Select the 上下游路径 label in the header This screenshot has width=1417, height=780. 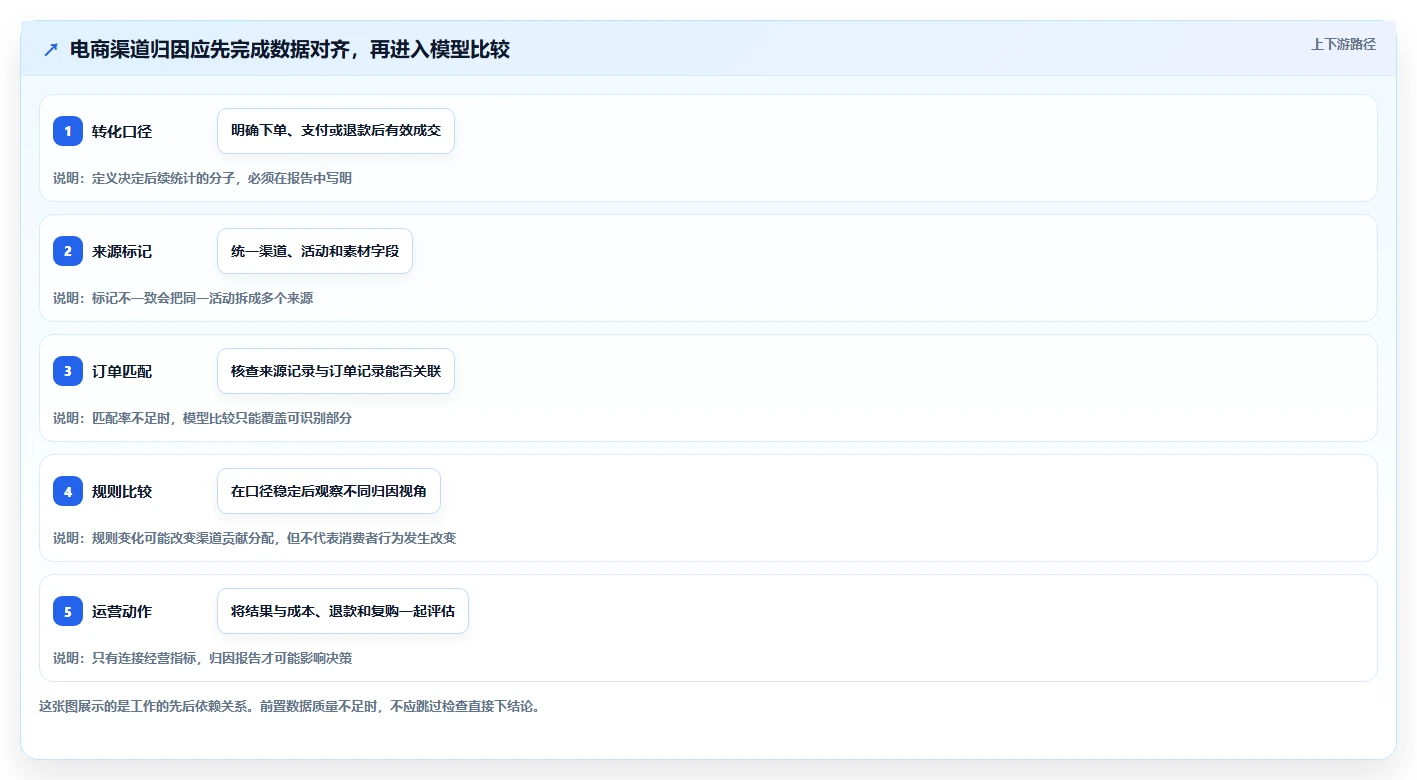[x=1343, y=44]
